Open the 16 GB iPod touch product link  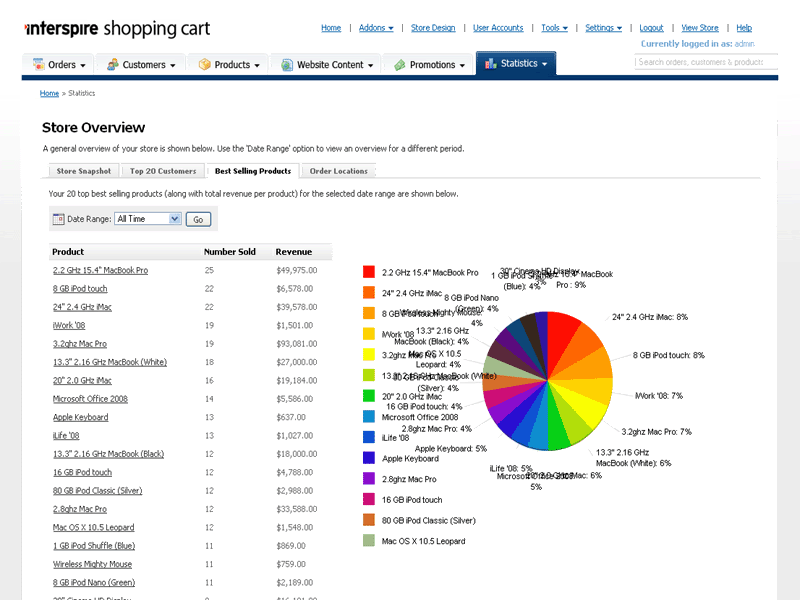tap(82, 472)
